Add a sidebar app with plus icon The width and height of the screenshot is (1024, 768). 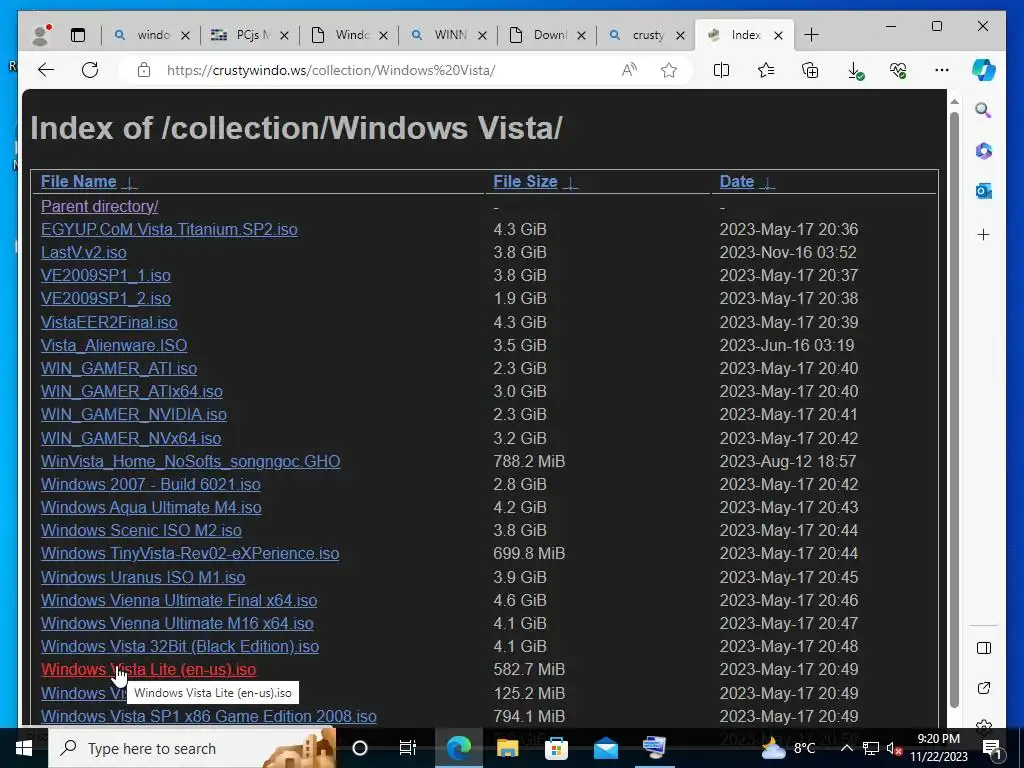coord(984,234)
